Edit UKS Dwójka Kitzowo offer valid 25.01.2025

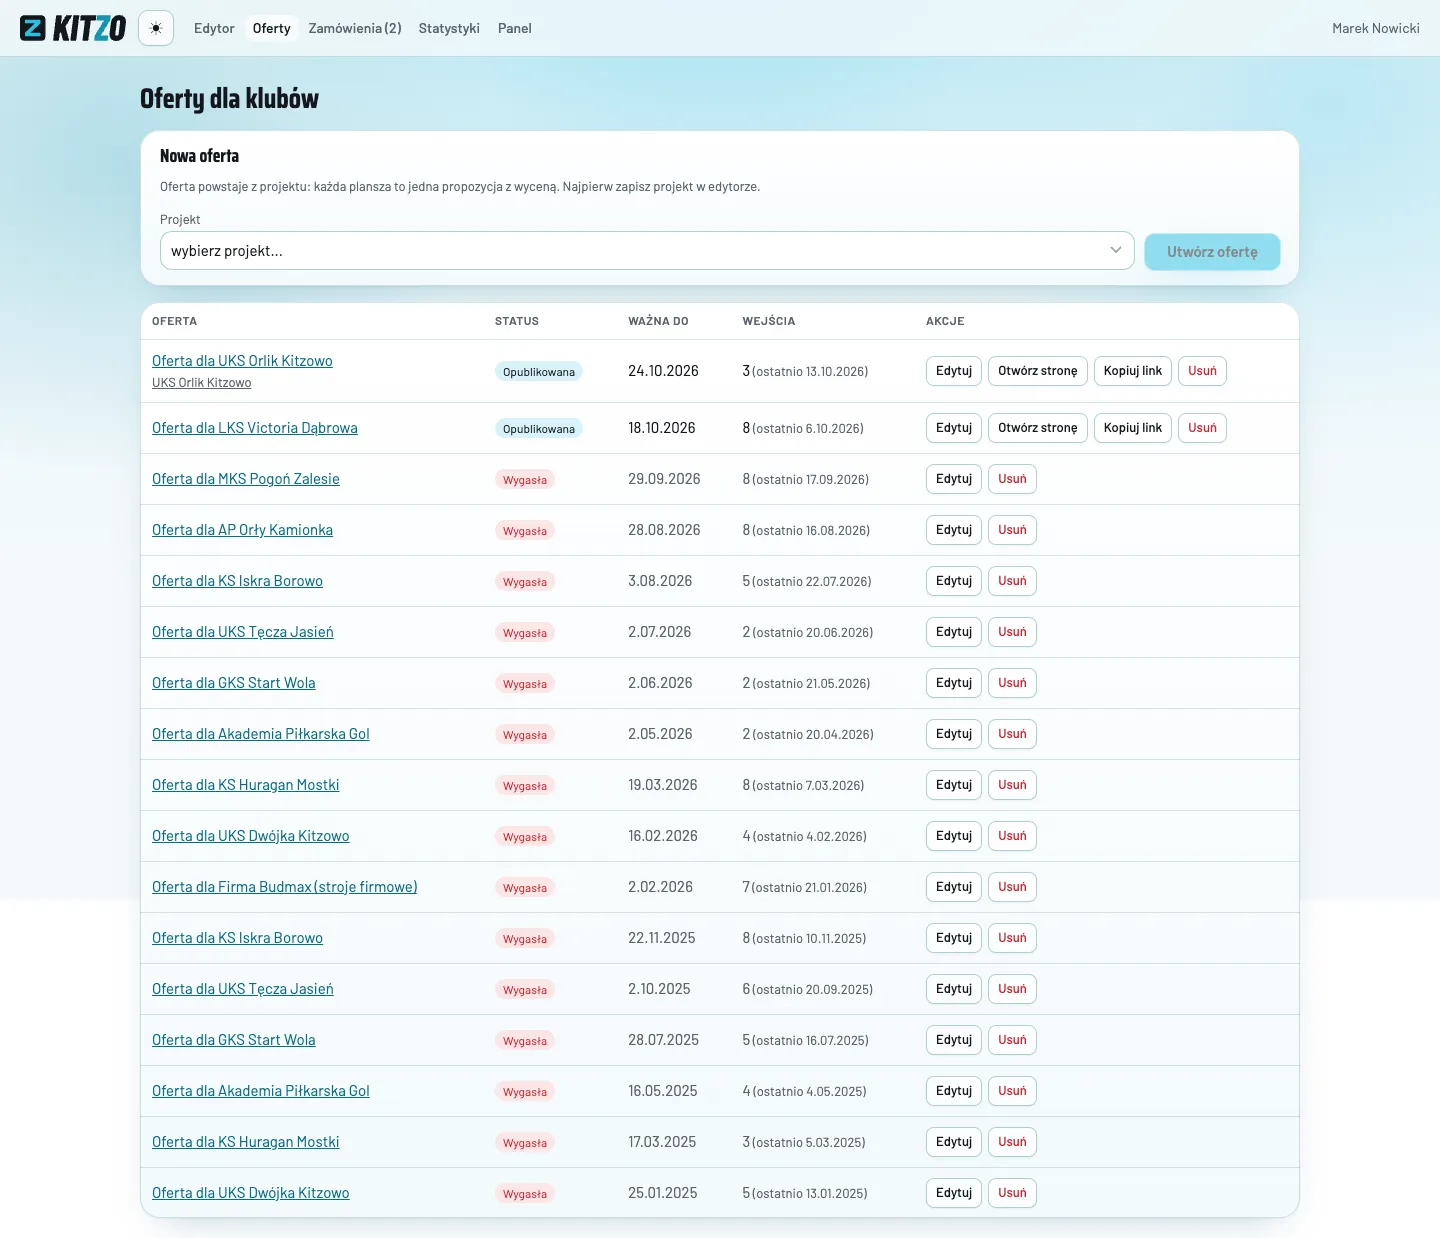954,1193
